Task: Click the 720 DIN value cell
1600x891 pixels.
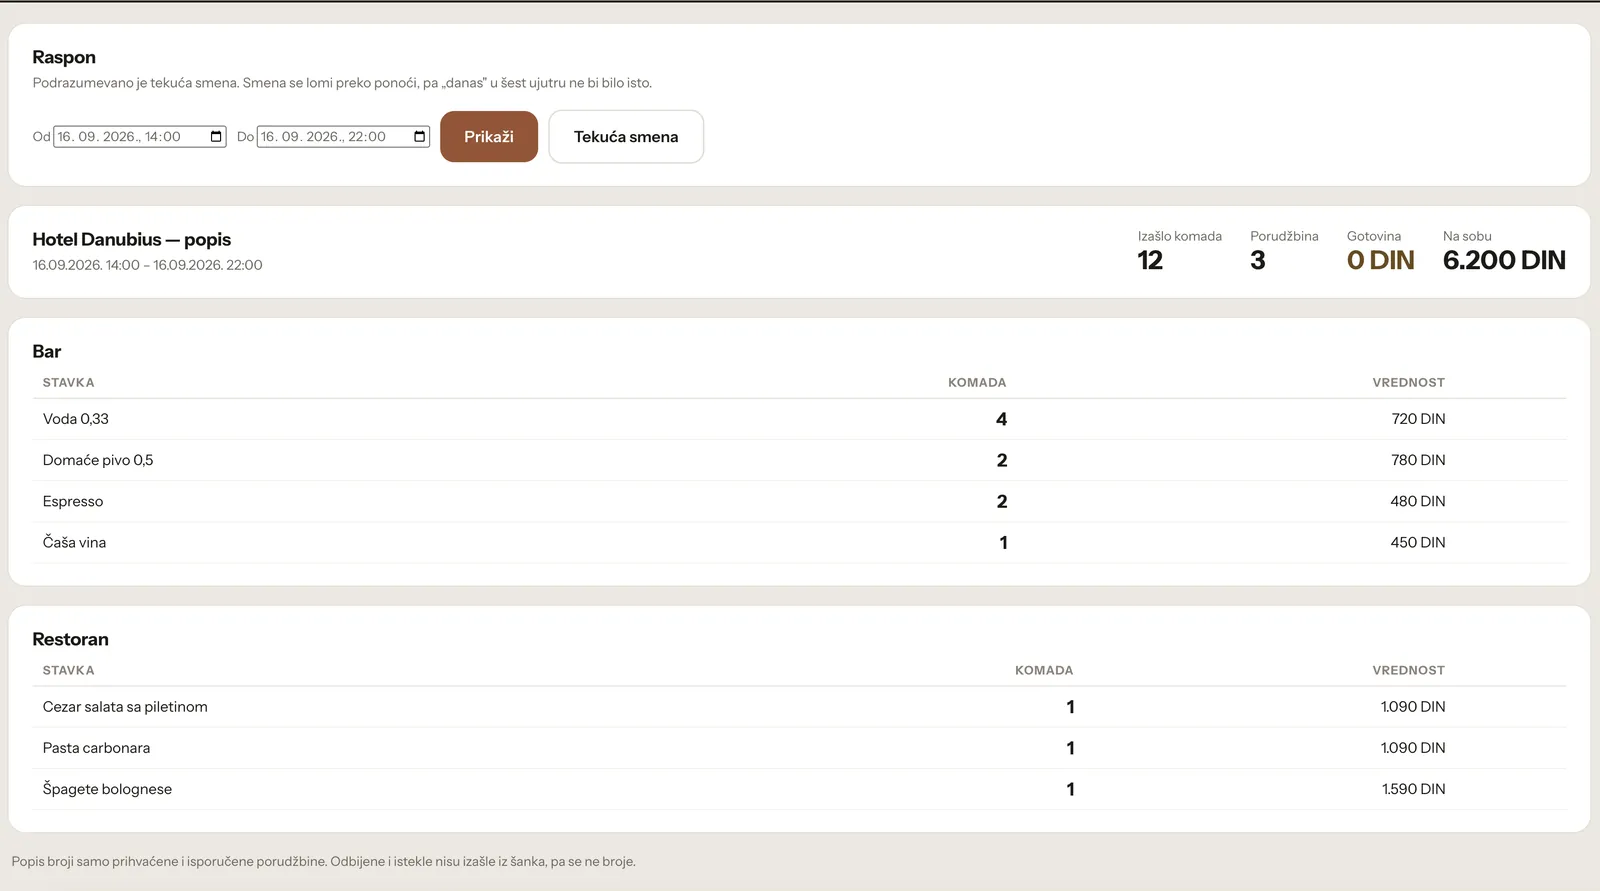Action: 1418,419
